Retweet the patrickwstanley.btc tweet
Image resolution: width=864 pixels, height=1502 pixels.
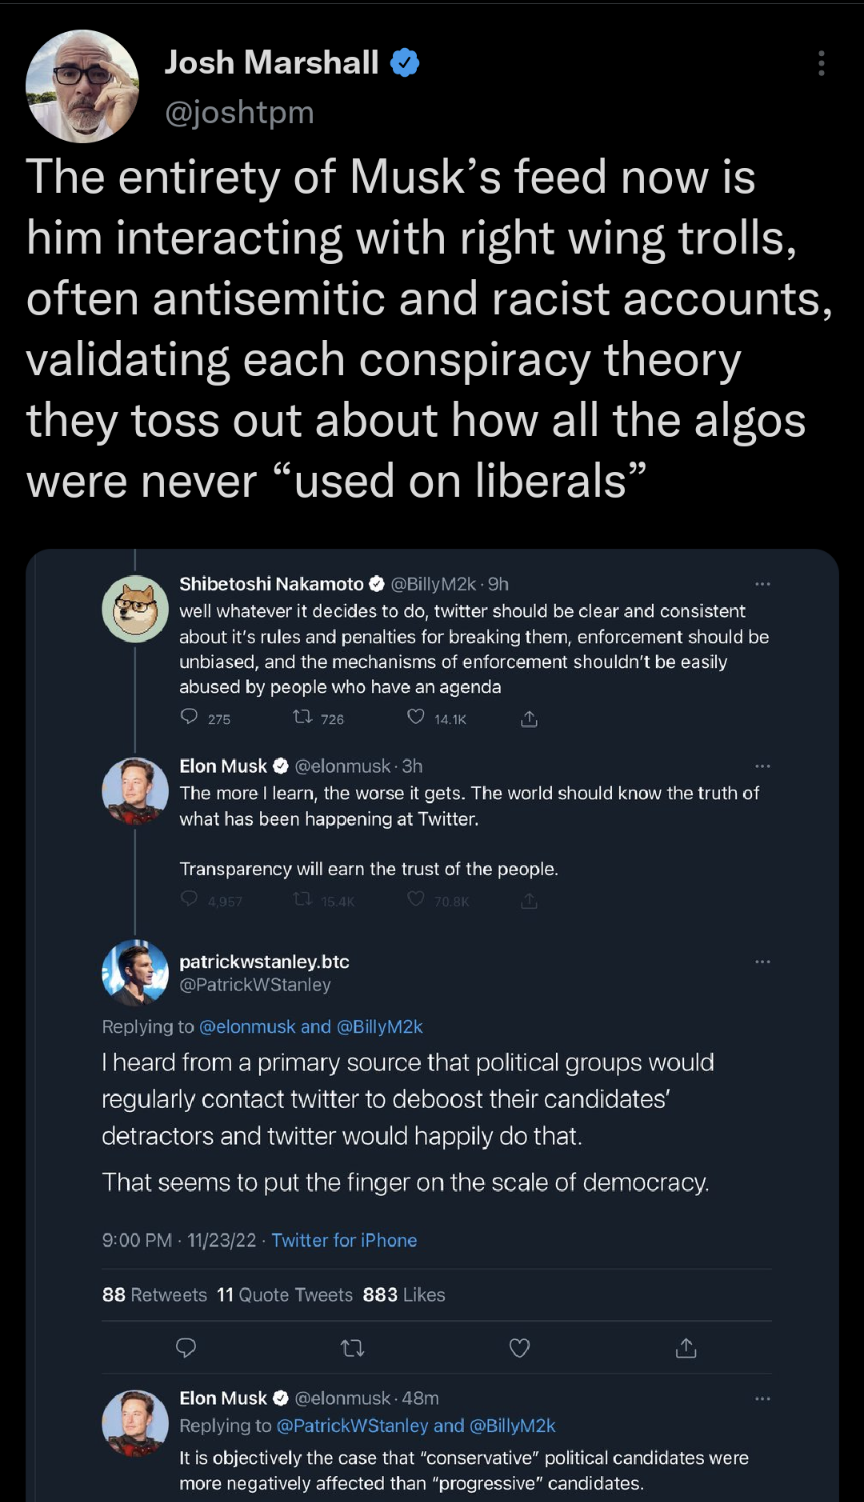coord(352,1348)
